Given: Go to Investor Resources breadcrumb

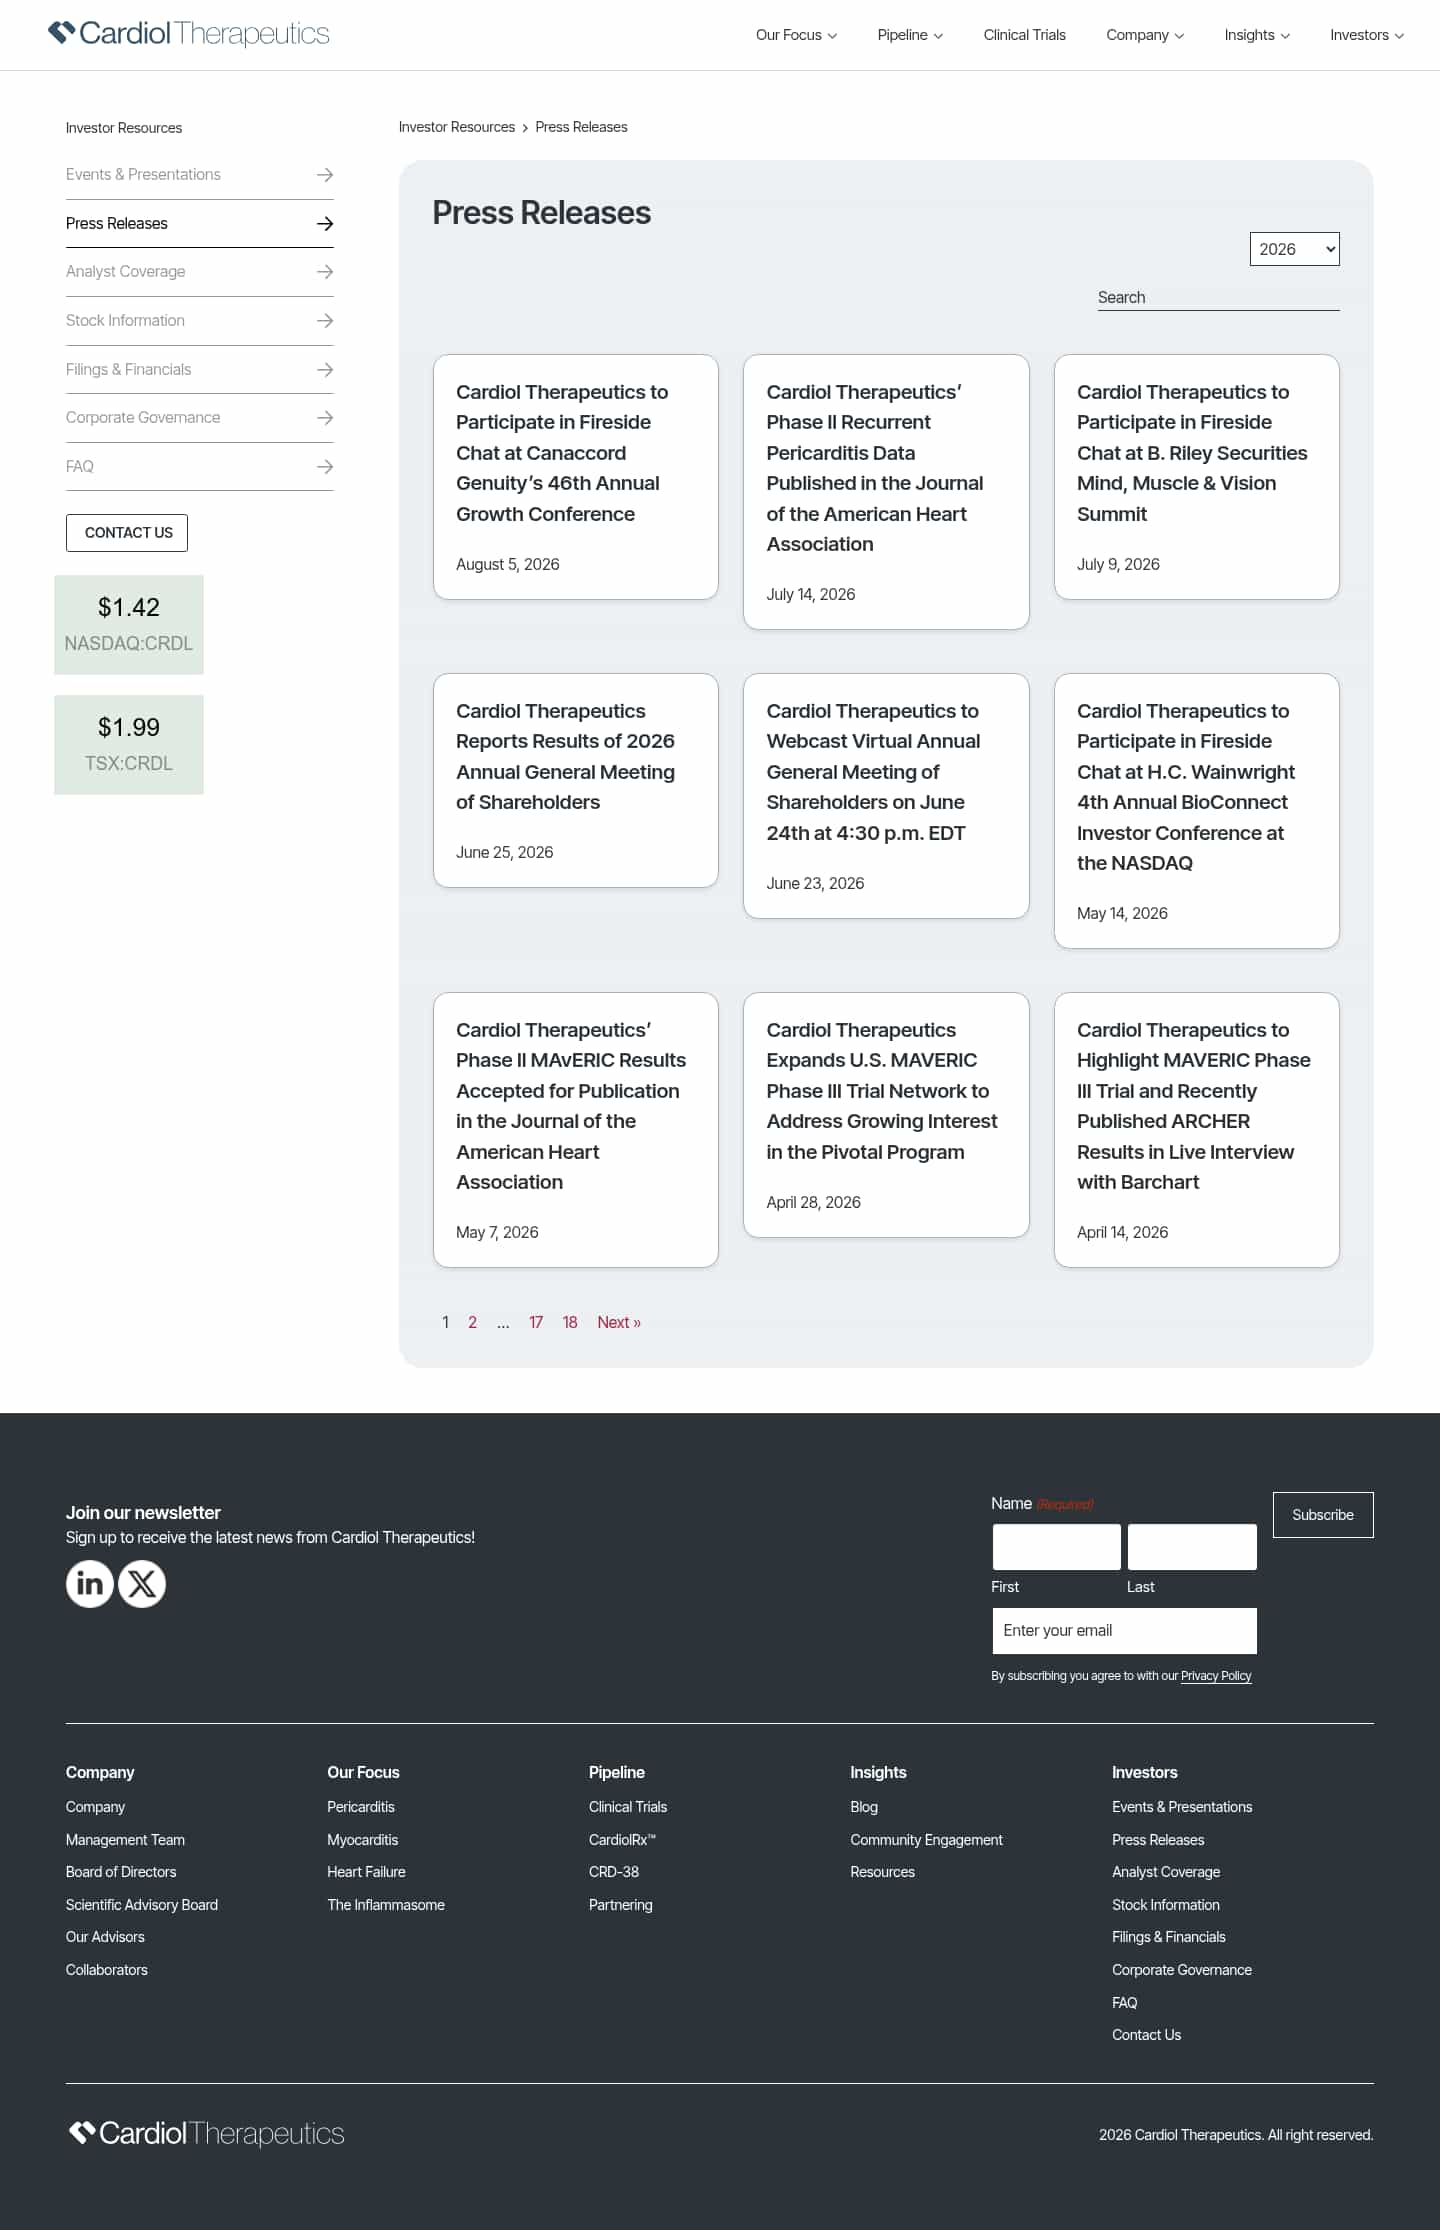Looking at the screenshot, I should 457,127.
